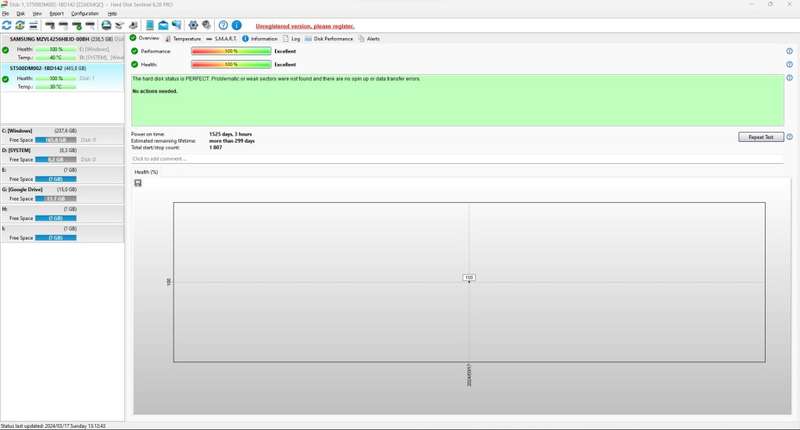Switch to the Disk Performance tab

pos(329,39)
